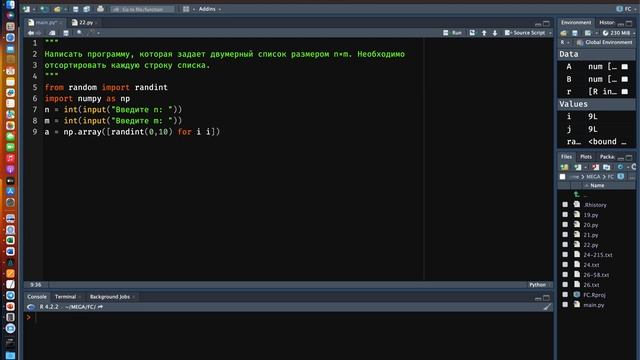Image resolution: width=640 pixels, height=360 pixels.
Task: Check the box next to 26.txt
Action: point(565,284)
